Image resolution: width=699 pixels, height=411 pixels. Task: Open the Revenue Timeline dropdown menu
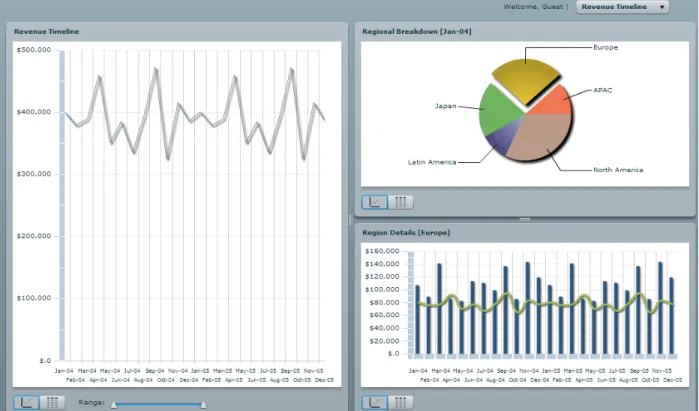[622, 7]
